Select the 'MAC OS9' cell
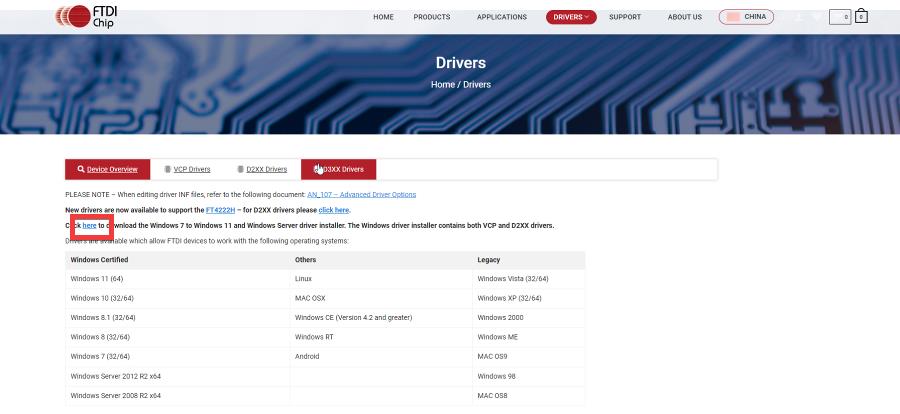Viewport: 900px width, 414px height. click(x=529, y=357)
